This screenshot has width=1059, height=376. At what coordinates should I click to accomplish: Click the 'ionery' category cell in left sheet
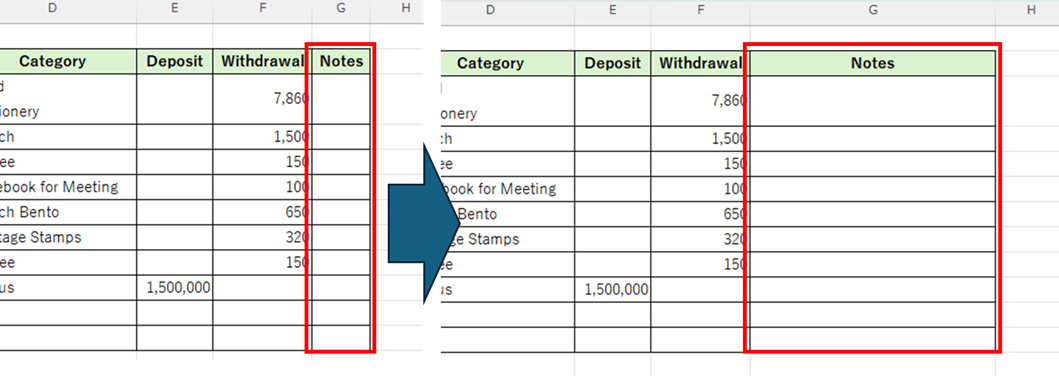pos(68,99)
